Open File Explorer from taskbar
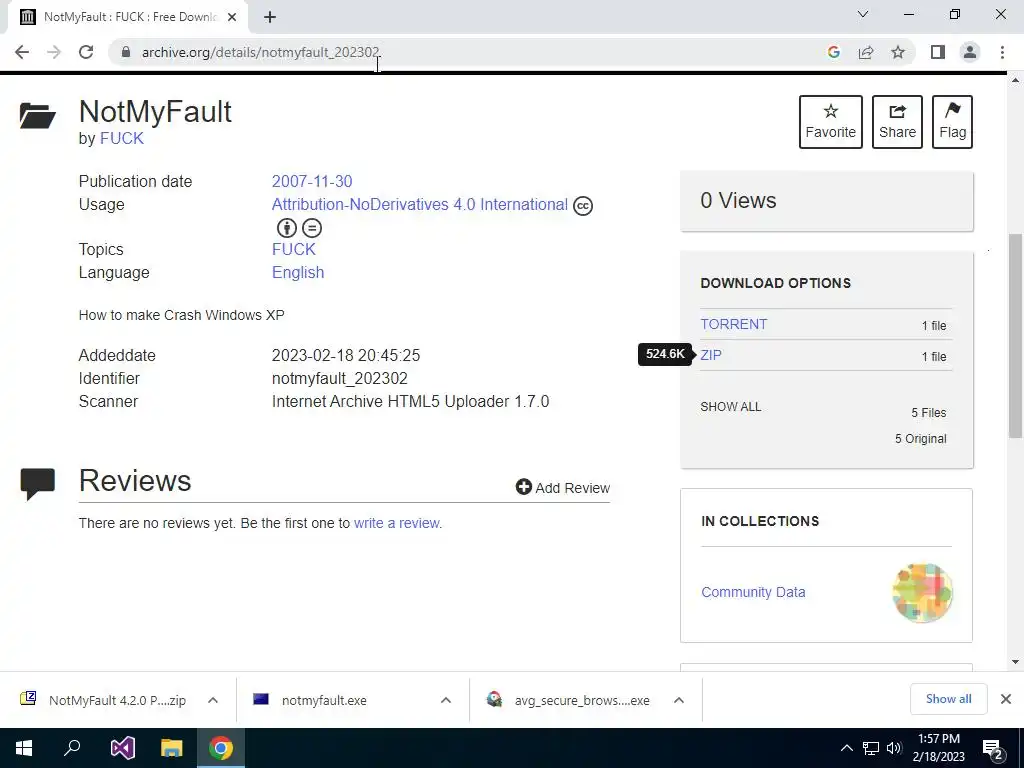 172,748
